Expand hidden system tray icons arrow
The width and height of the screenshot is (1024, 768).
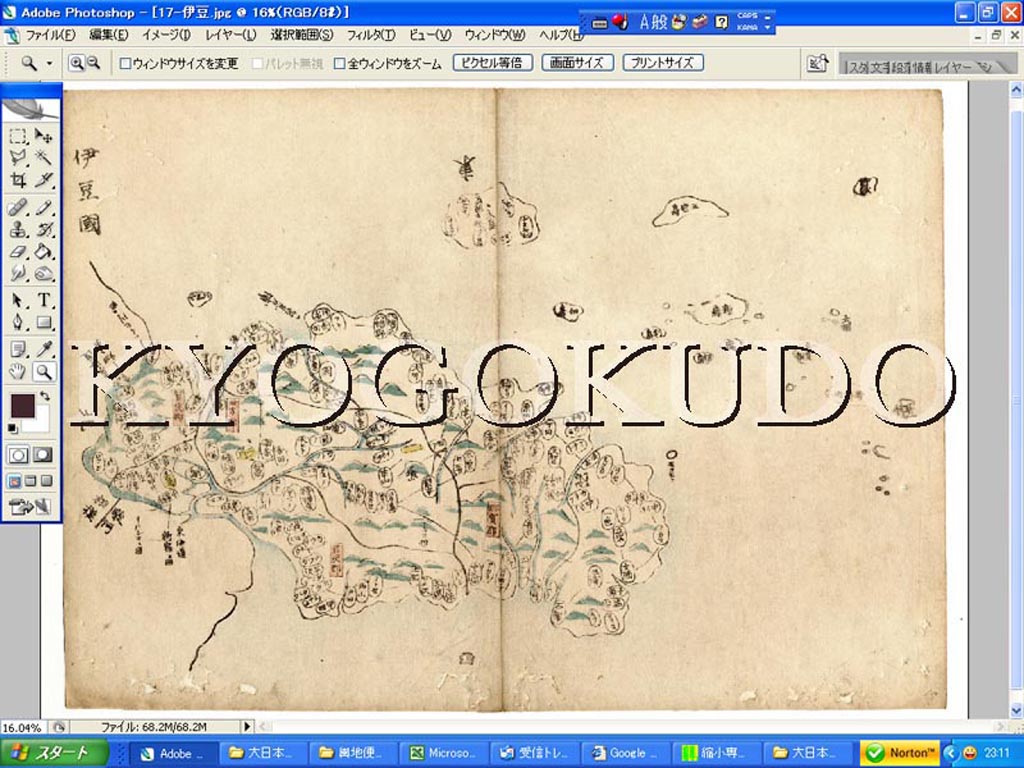click(950, 753)
